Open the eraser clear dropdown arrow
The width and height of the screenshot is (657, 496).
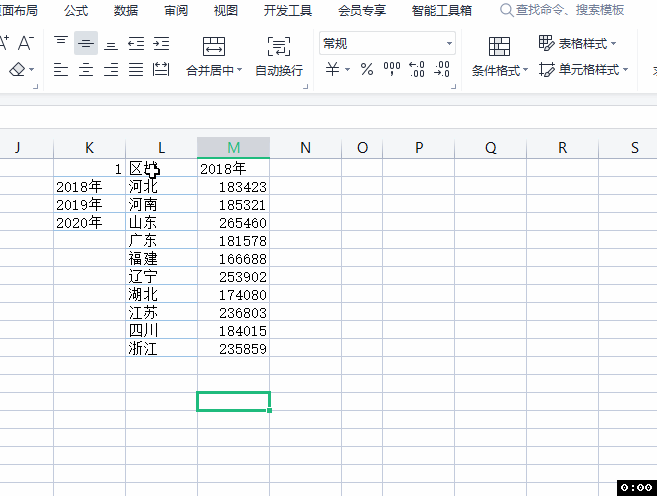click(x=31, y=70)
